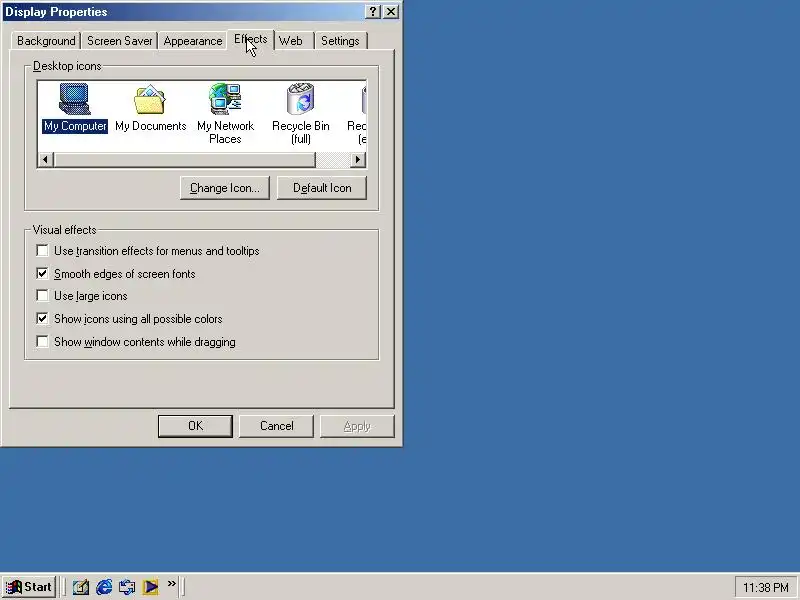The height and width of the screenshot is (600, 800).
Task: Uncheck Smooth edges of screen fonts
Action: (x=42, y=273)
